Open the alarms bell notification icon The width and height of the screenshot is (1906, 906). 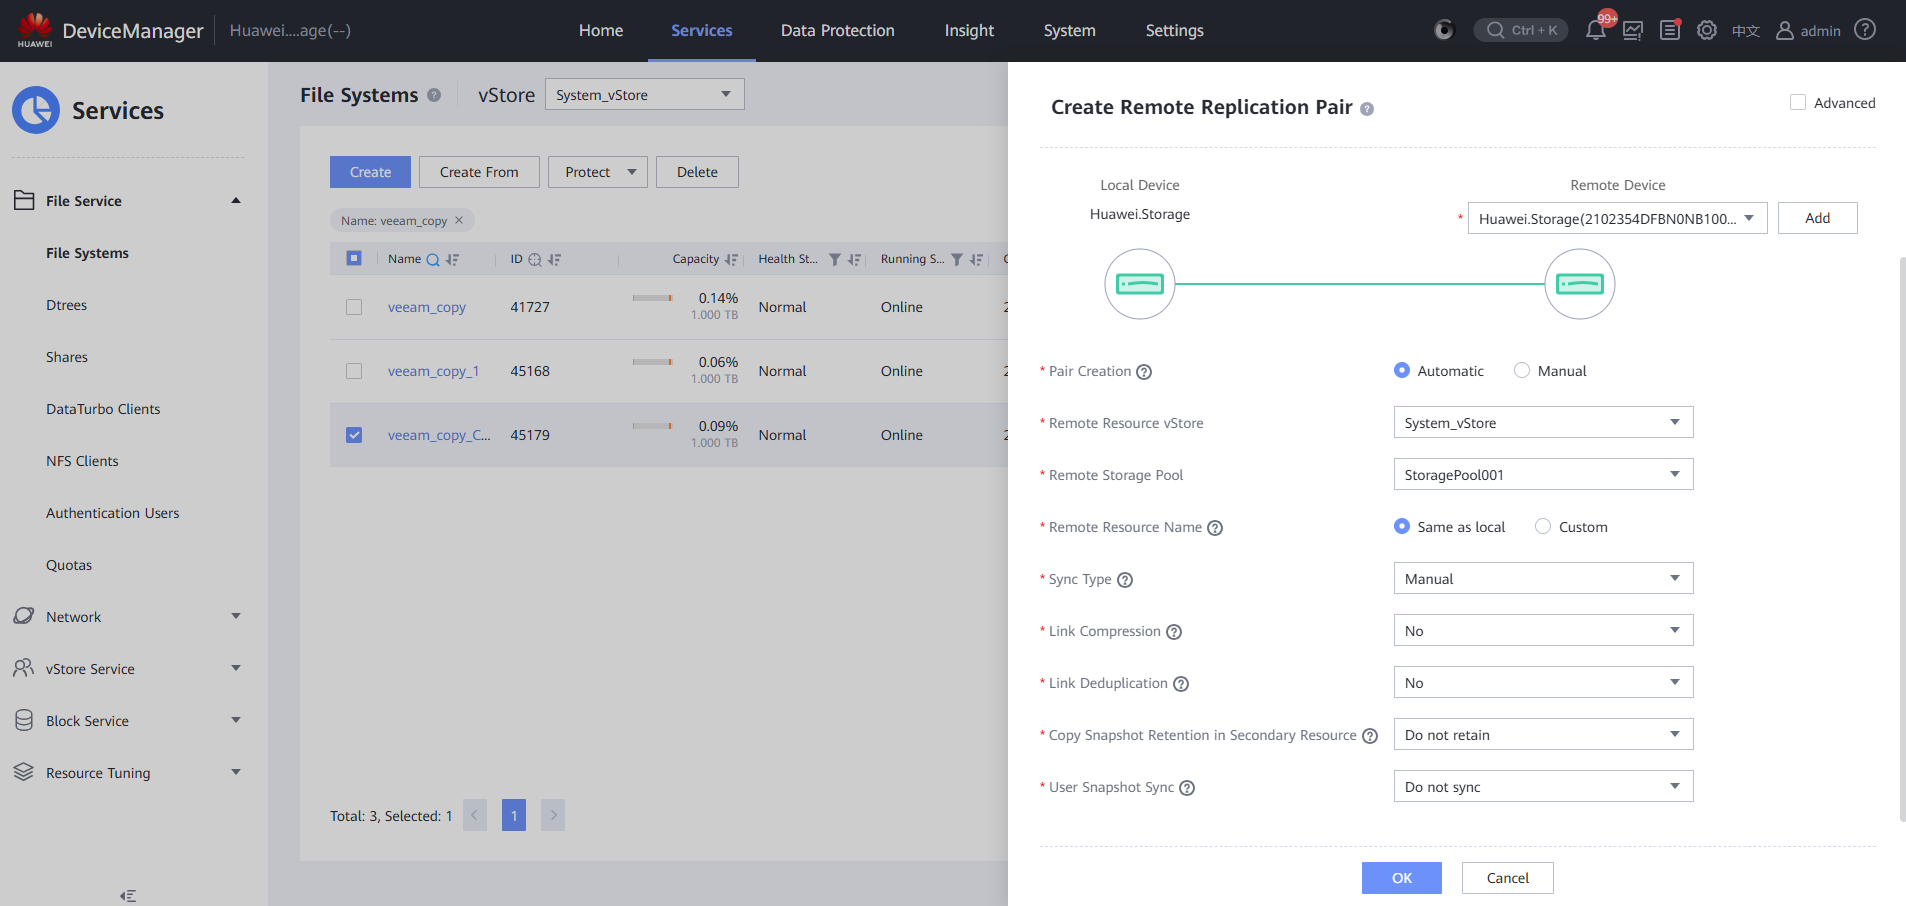click(1595, 31)
